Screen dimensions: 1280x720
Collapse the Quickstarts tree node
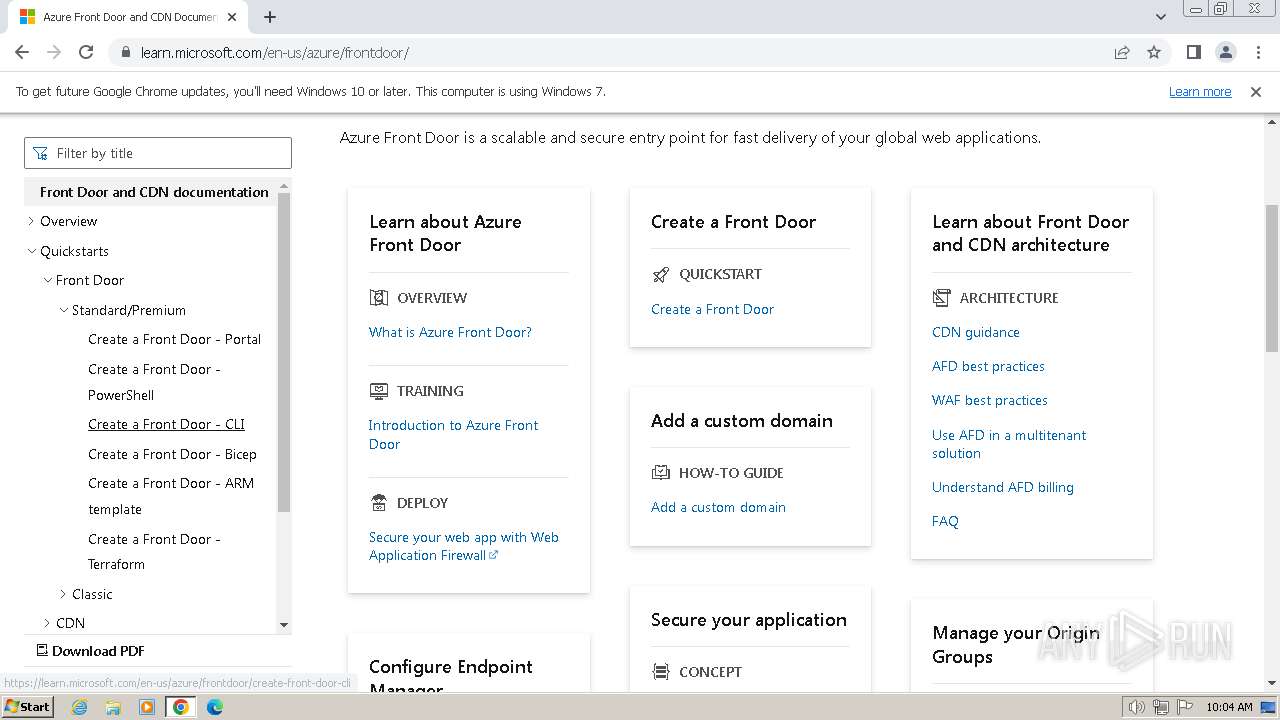pyautogui.click(x=31, y=251)
